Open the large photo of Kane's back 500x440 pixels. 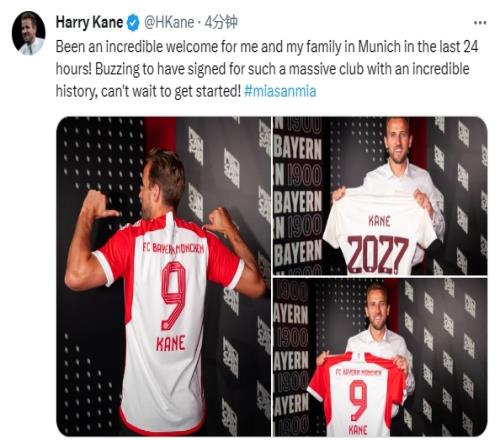point(164,276)
